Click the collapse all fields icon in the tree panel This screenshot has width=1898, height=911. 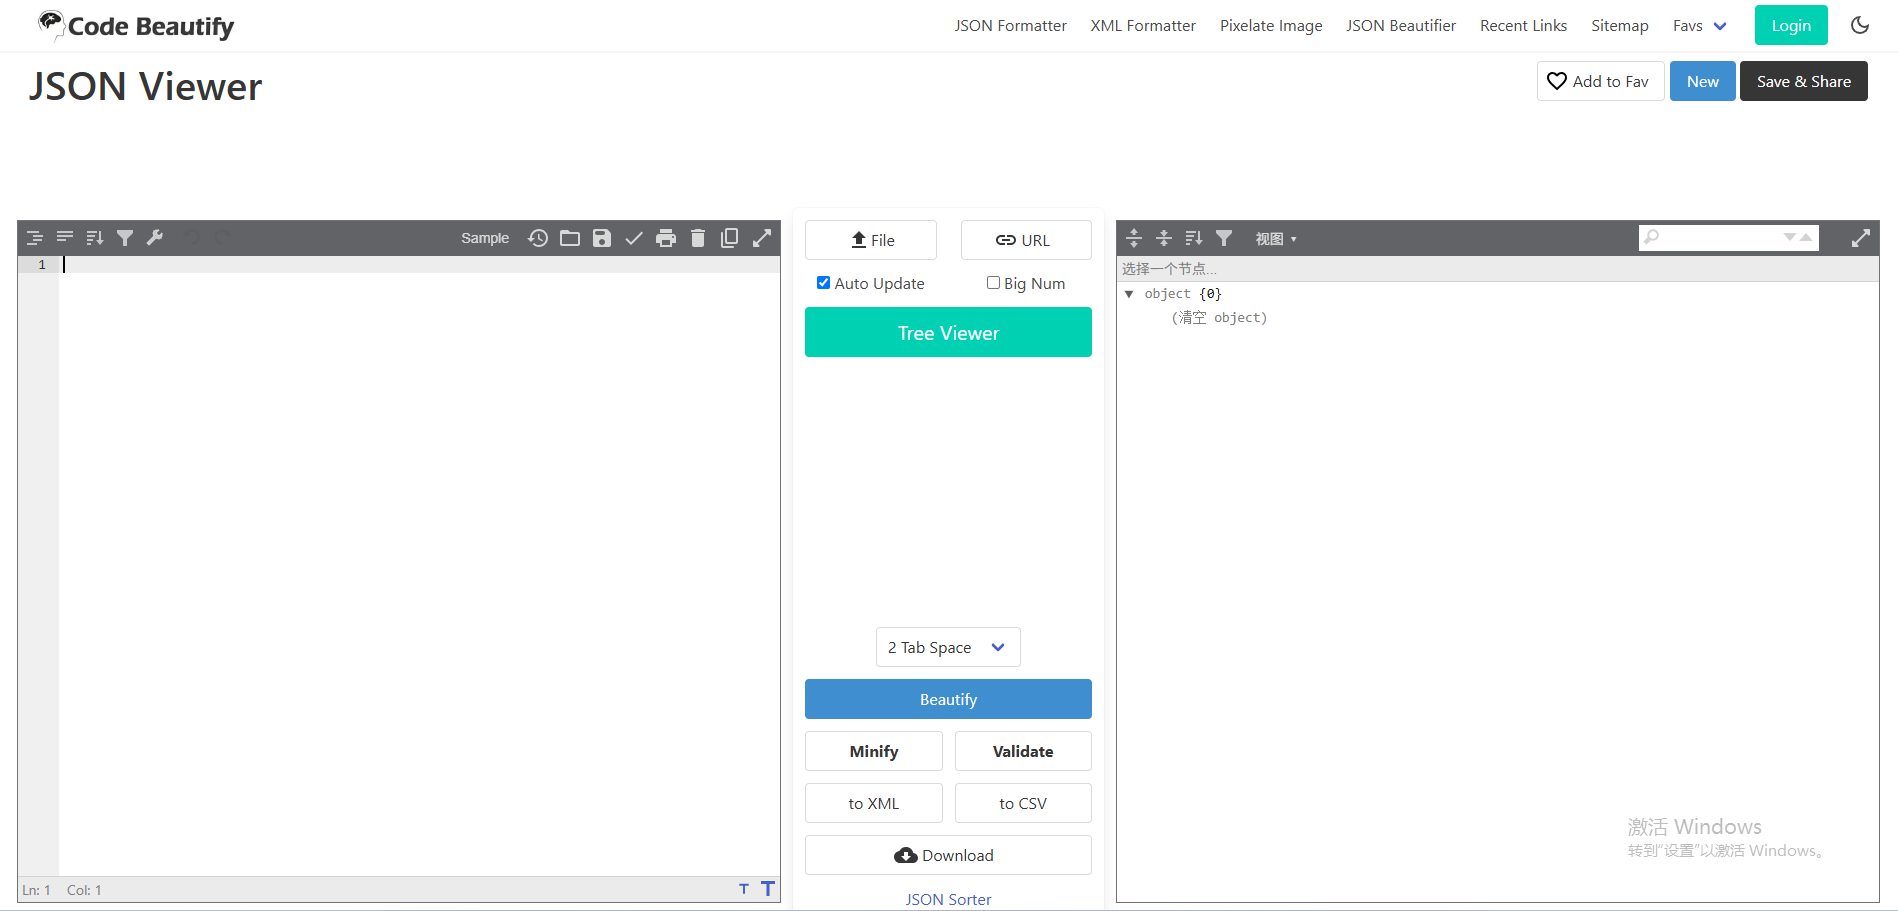pos(1164,238)
